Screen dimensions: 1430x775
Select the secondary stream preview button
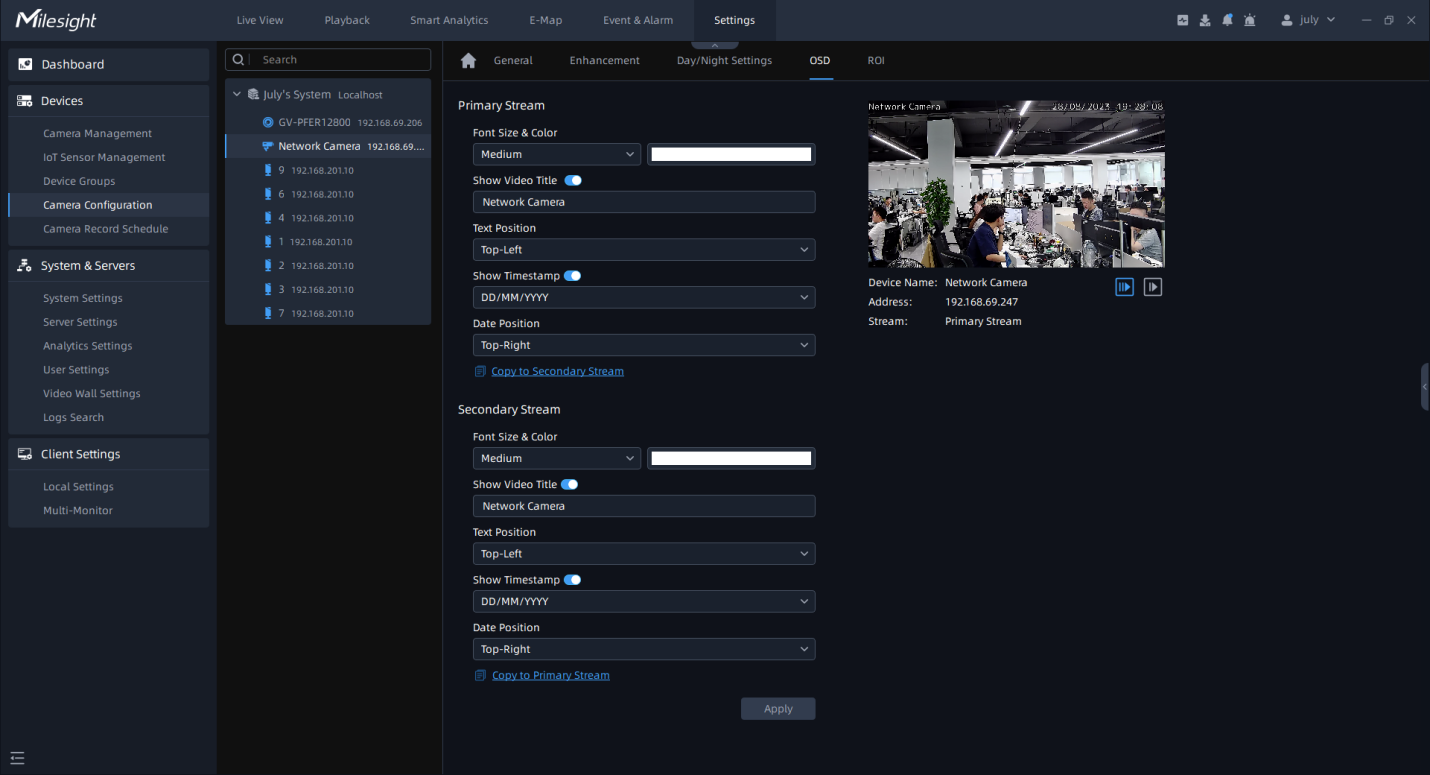1153,287
